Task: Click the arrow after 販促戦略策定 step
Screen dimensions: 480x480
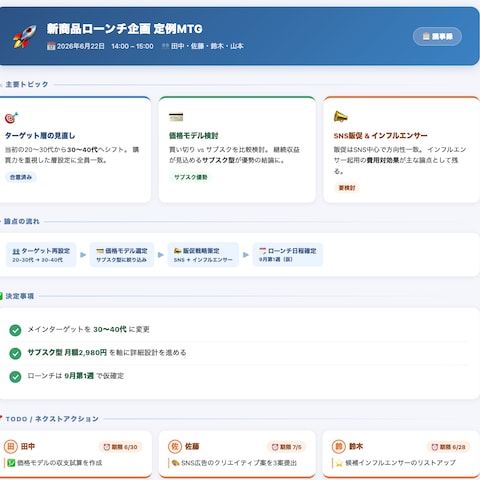Action: [246, 255]
